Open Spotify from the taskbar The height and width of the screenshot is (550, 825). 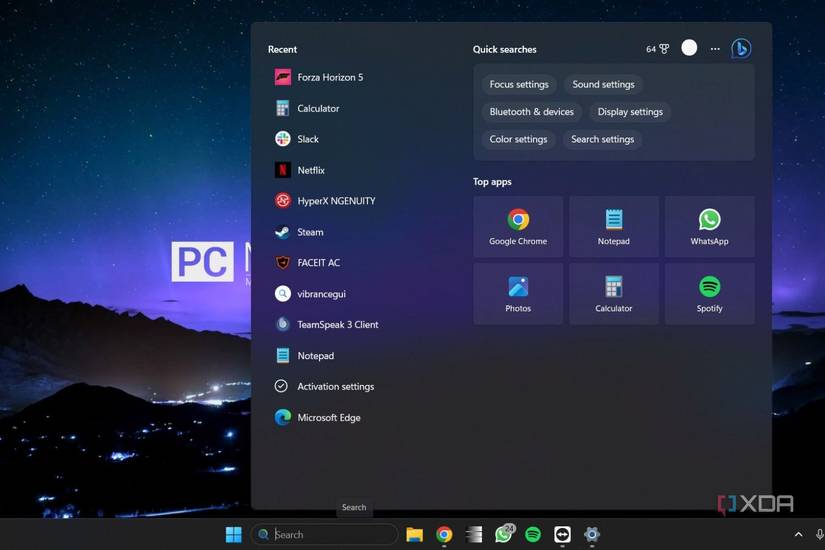click(x=533, y=534)
